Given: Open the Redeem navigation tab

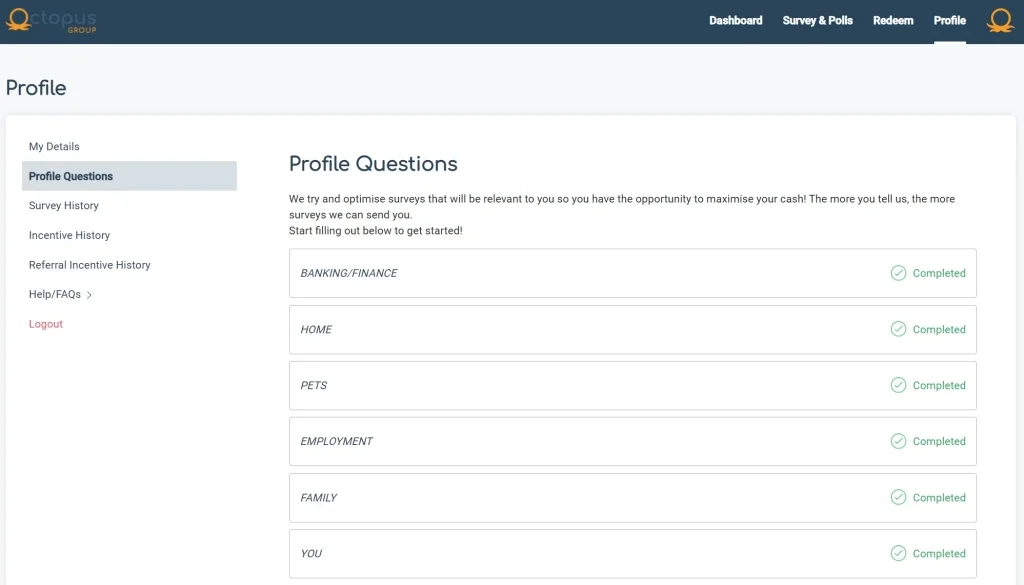Looking at the screenshot, I should 893,21.
